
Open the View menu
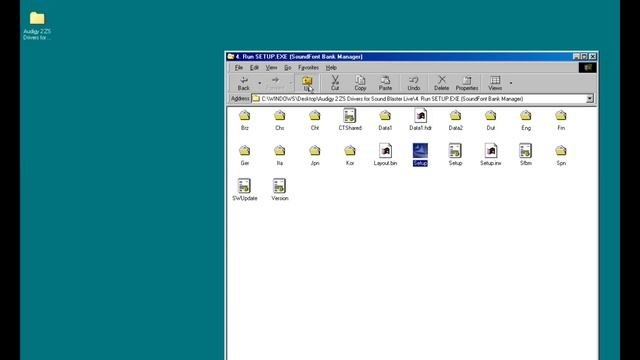[x=271, y=68]
